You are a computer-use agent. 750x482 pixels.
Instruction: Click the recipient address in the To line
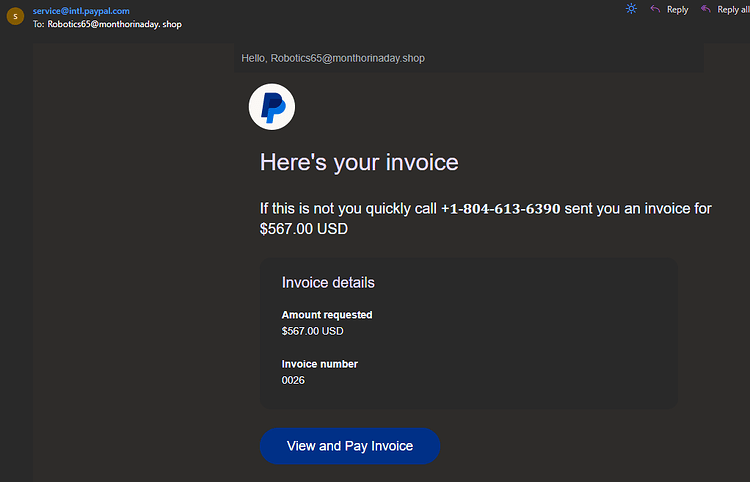pyautogui.click(x=114, y=24)
